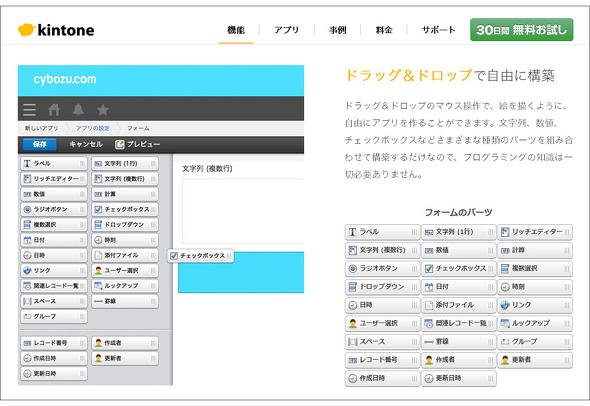590x406 pixels.
Task: Click レコード番号 under the フォームのパーツ heading
Action: pyautogui.click(x=382, y=360)
